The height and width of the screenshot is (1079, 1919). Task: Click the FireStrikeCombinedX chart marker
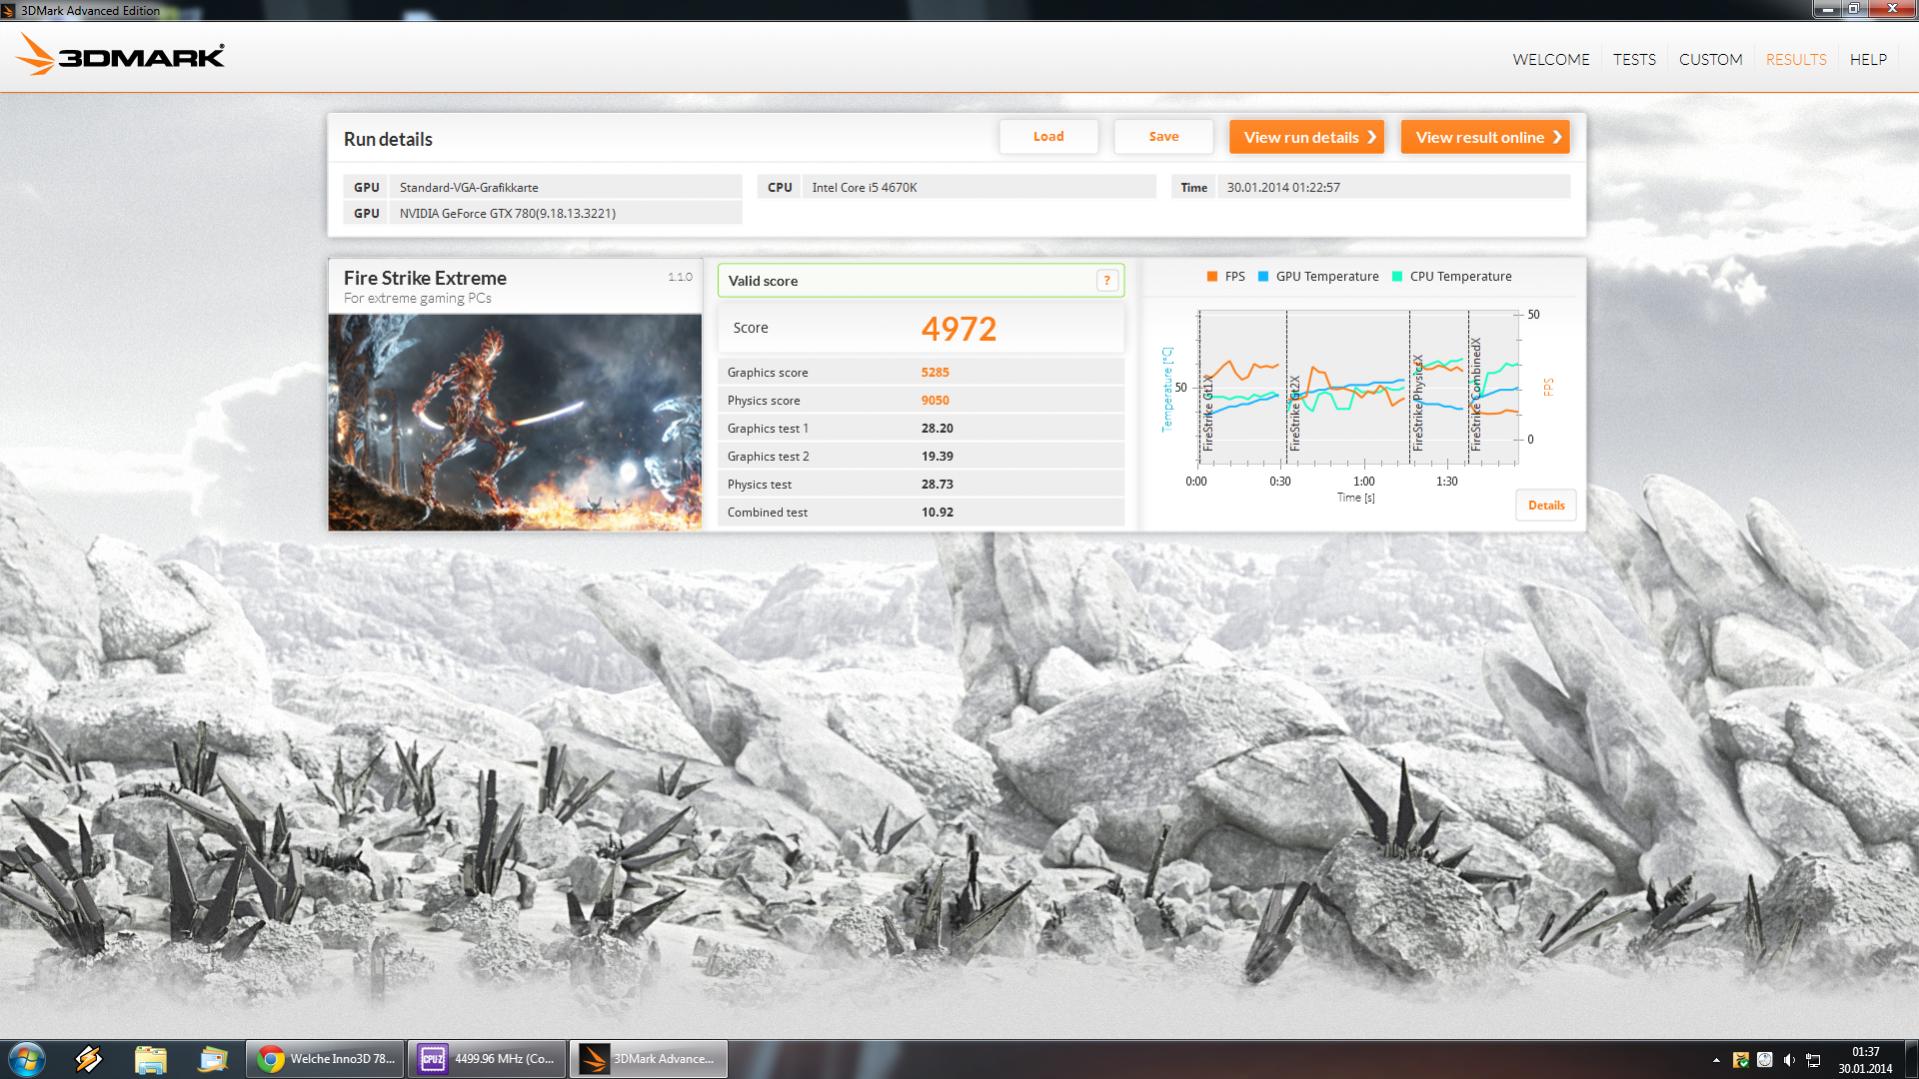[1476, 395]
